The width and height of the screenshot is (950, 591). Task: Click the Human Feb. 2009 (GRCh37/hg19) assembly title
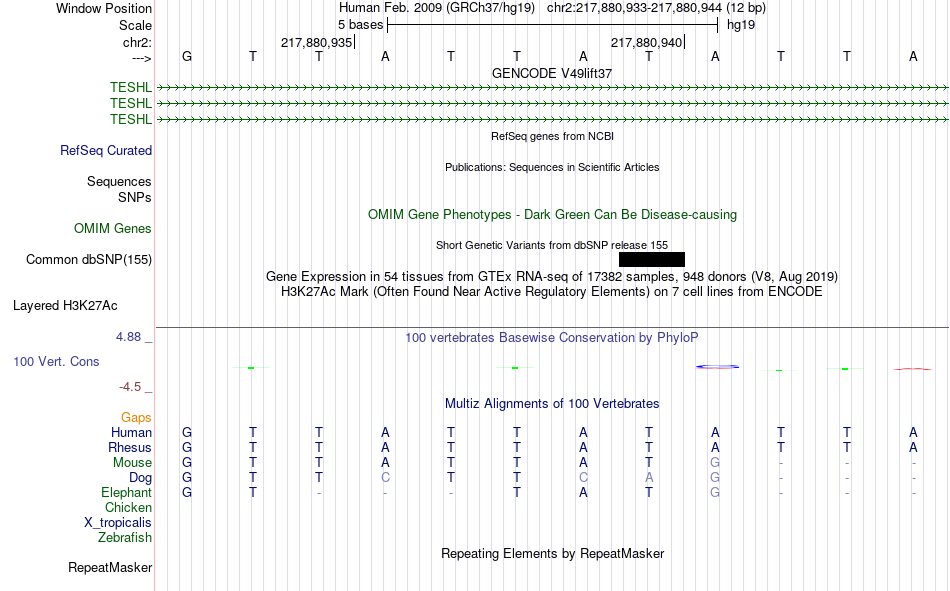pyautogui.click(x=437, y=8)
